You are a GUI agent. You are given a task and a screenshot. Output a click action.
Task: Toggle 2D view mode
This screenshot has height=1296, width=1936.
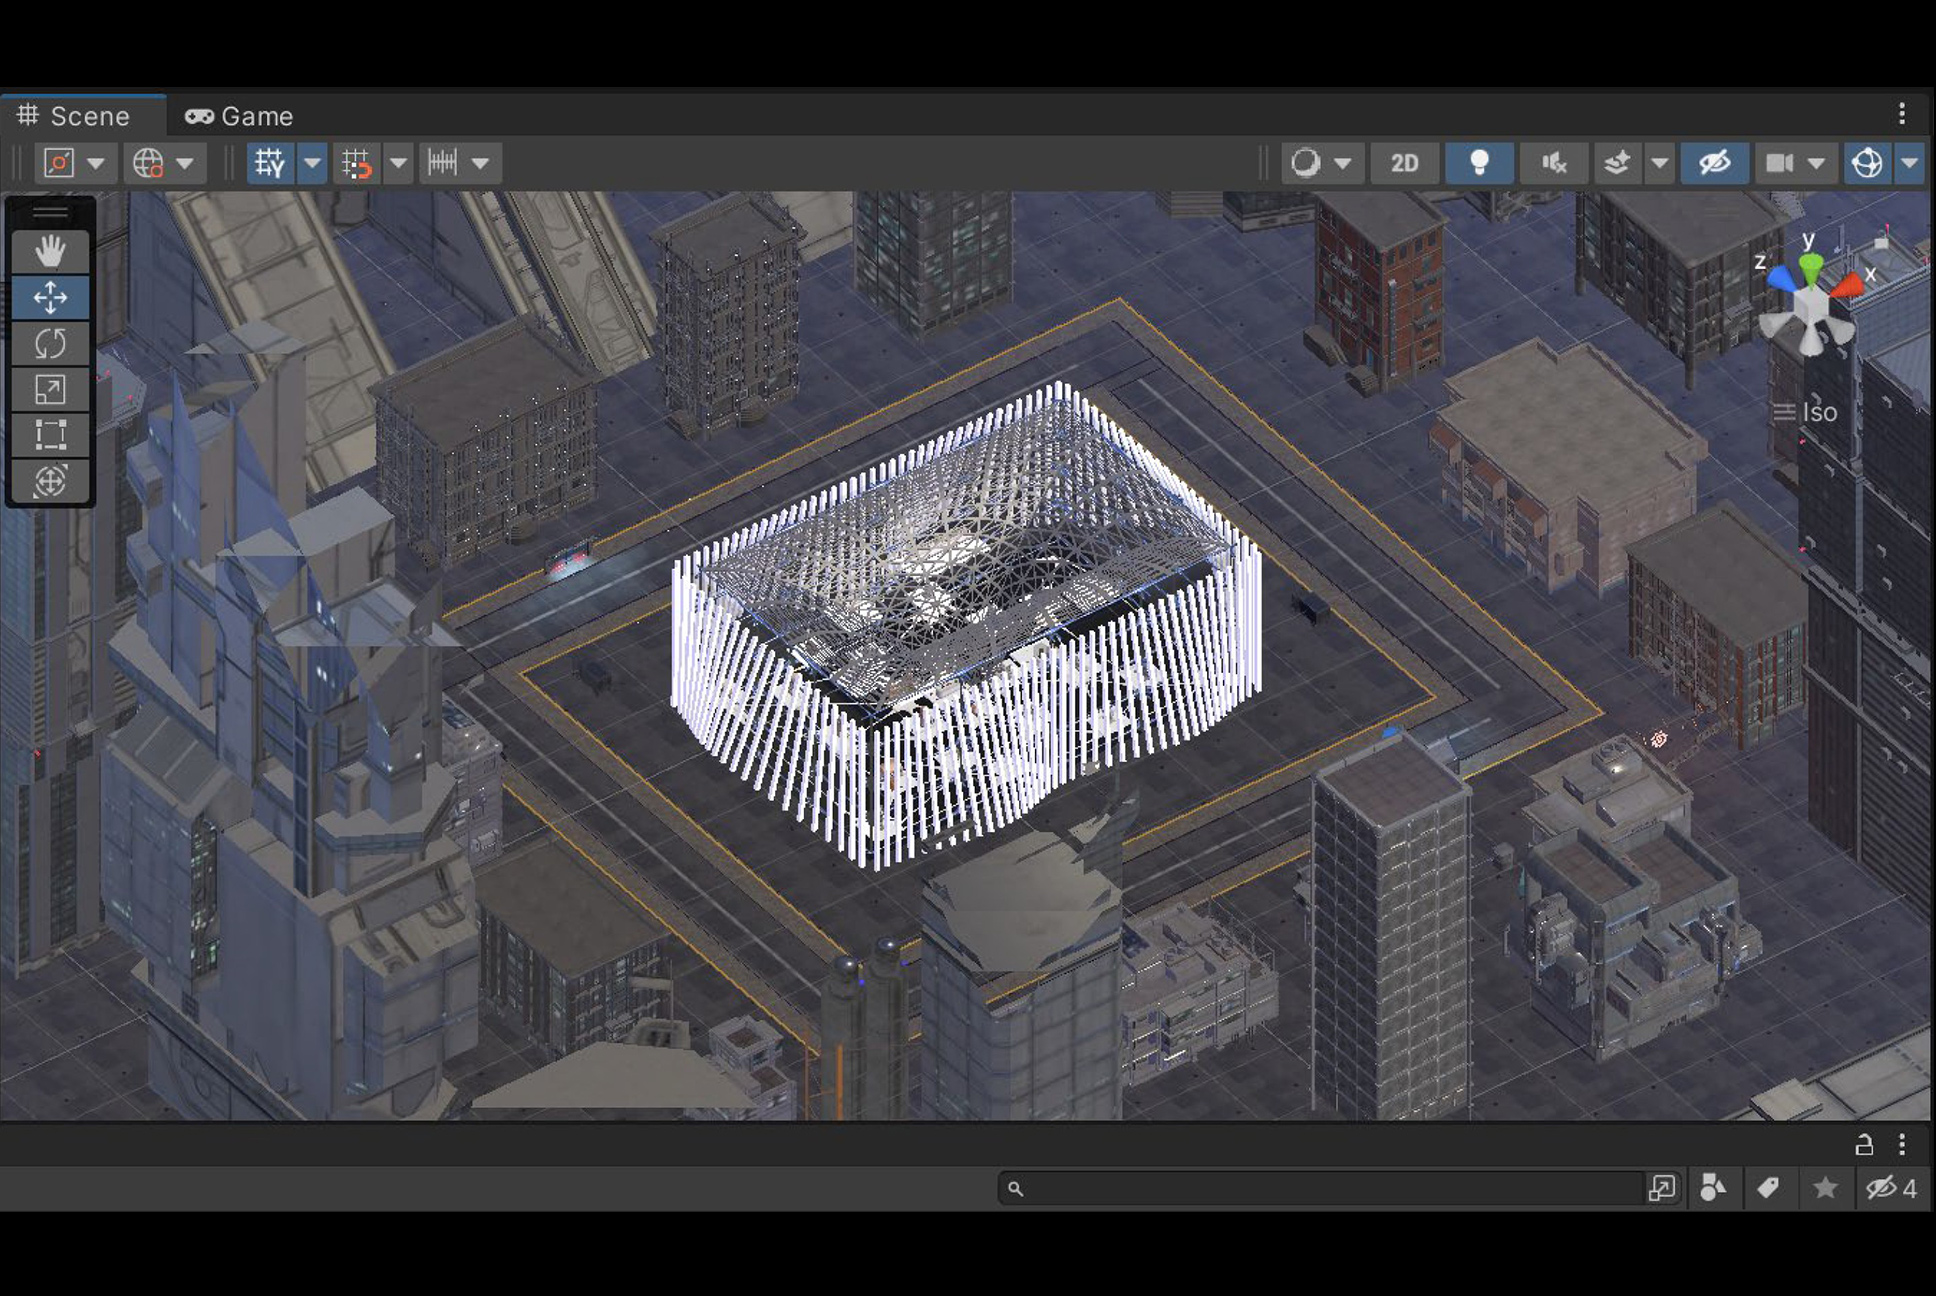[x=1404, y=163]
